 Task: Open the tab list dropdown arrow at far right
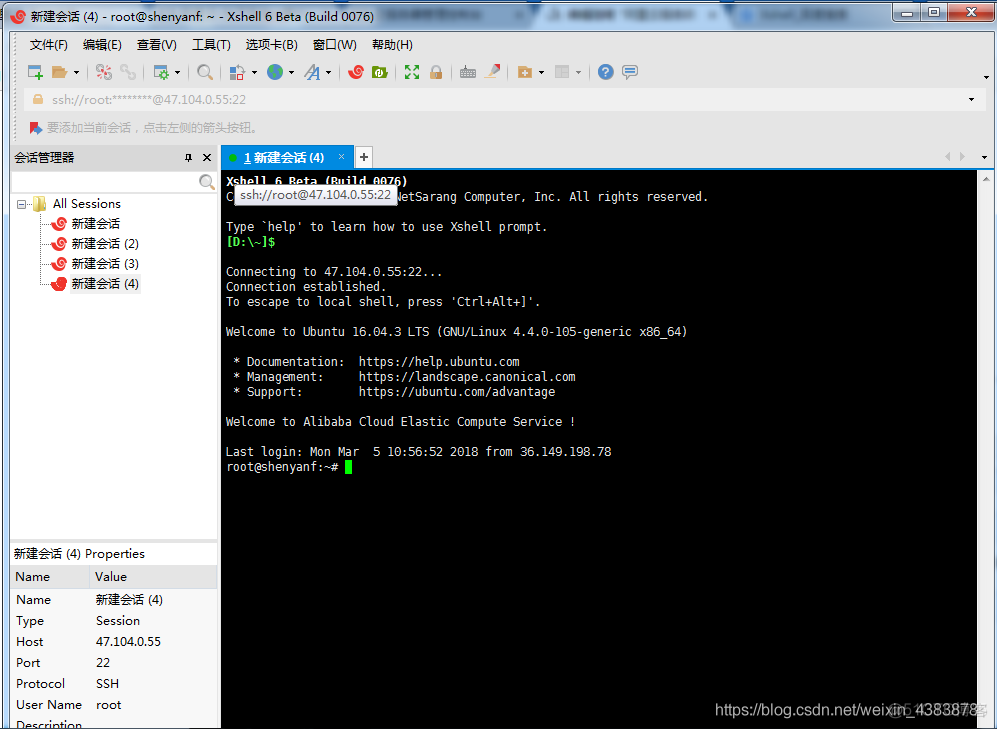984,157
